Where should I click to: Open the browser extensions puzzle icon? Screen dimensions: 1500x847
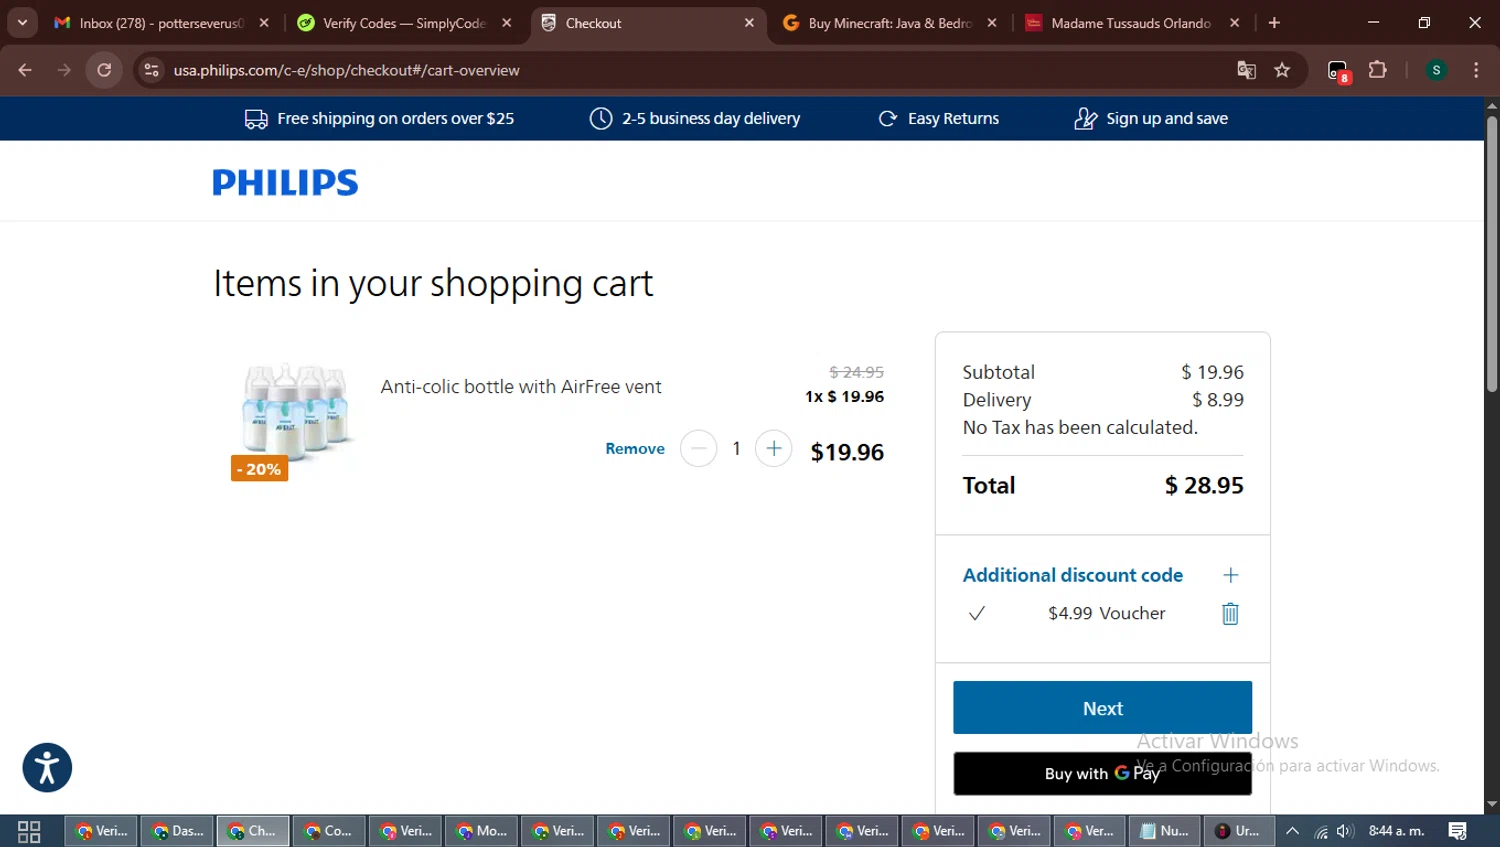[1378, 70]
